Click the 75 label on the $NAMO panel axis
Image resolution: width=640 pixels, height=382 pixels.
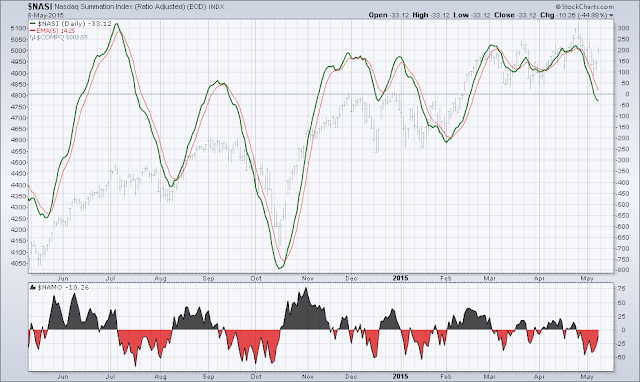(621, 289)
